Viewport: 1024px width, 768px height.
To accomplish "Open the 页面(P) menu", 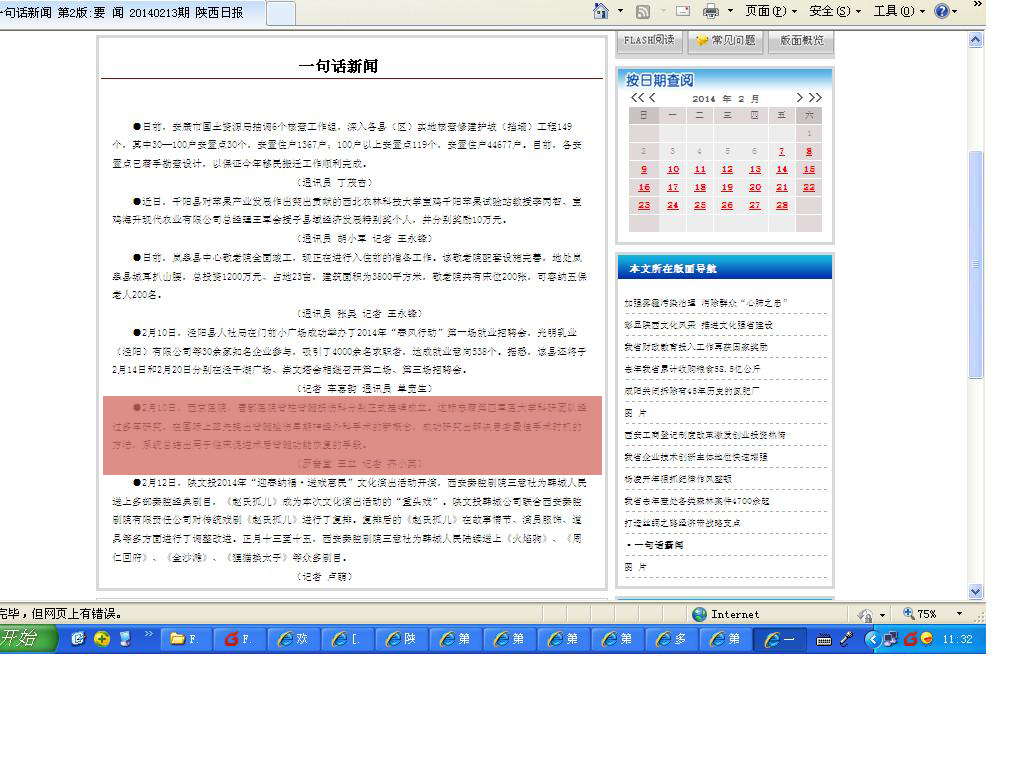I will [771, 11].
